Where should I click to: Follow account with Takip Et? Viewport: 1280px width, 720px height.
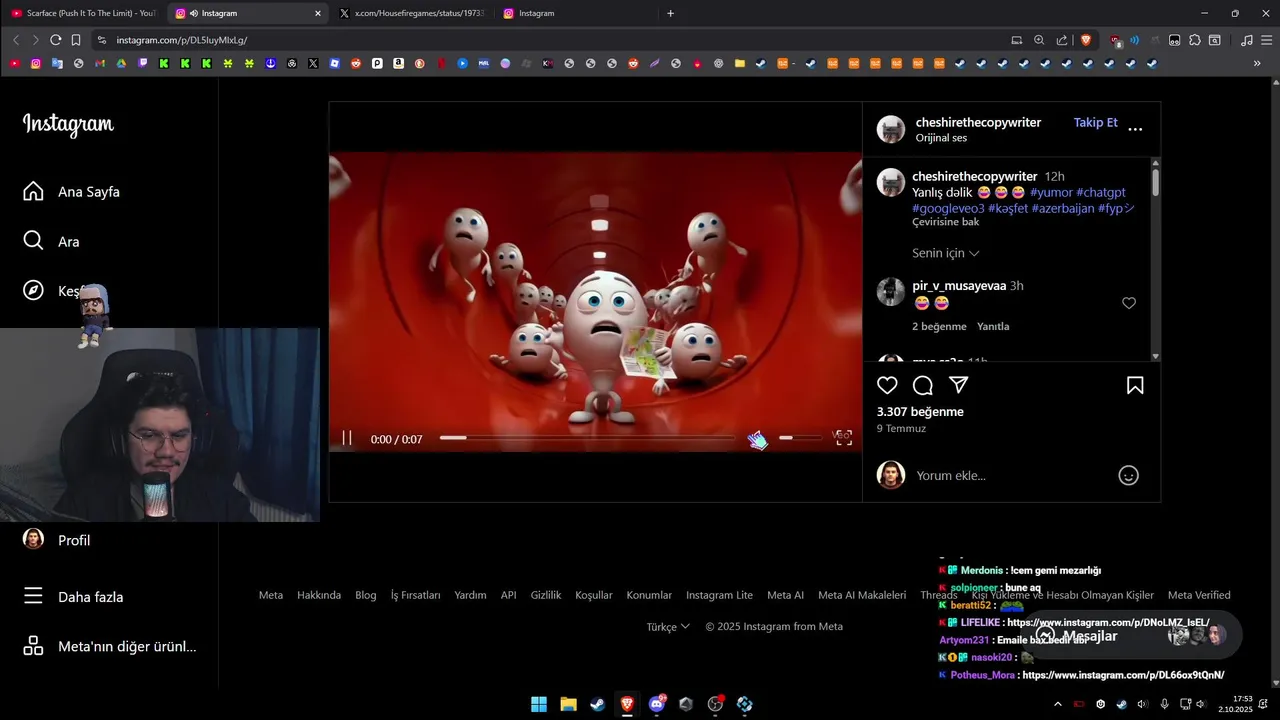(x=1096, y=122)
